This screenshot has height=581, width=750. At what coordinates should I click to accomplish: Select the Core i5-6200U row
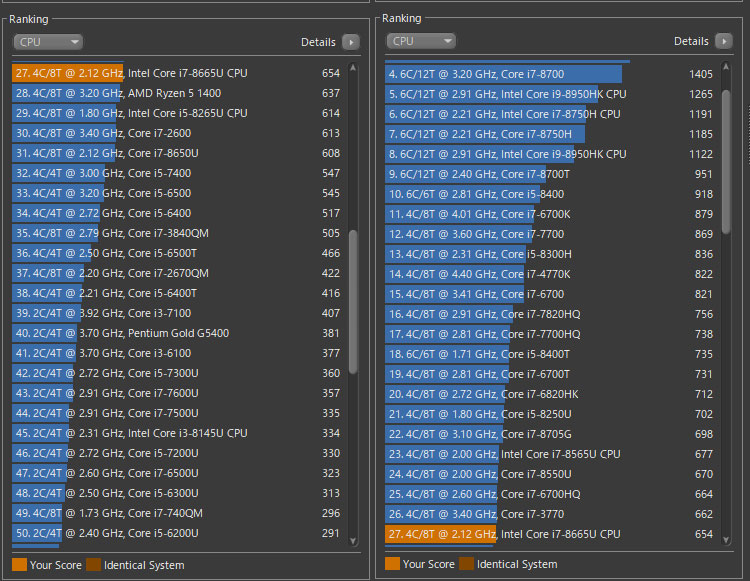coord(178,533)
